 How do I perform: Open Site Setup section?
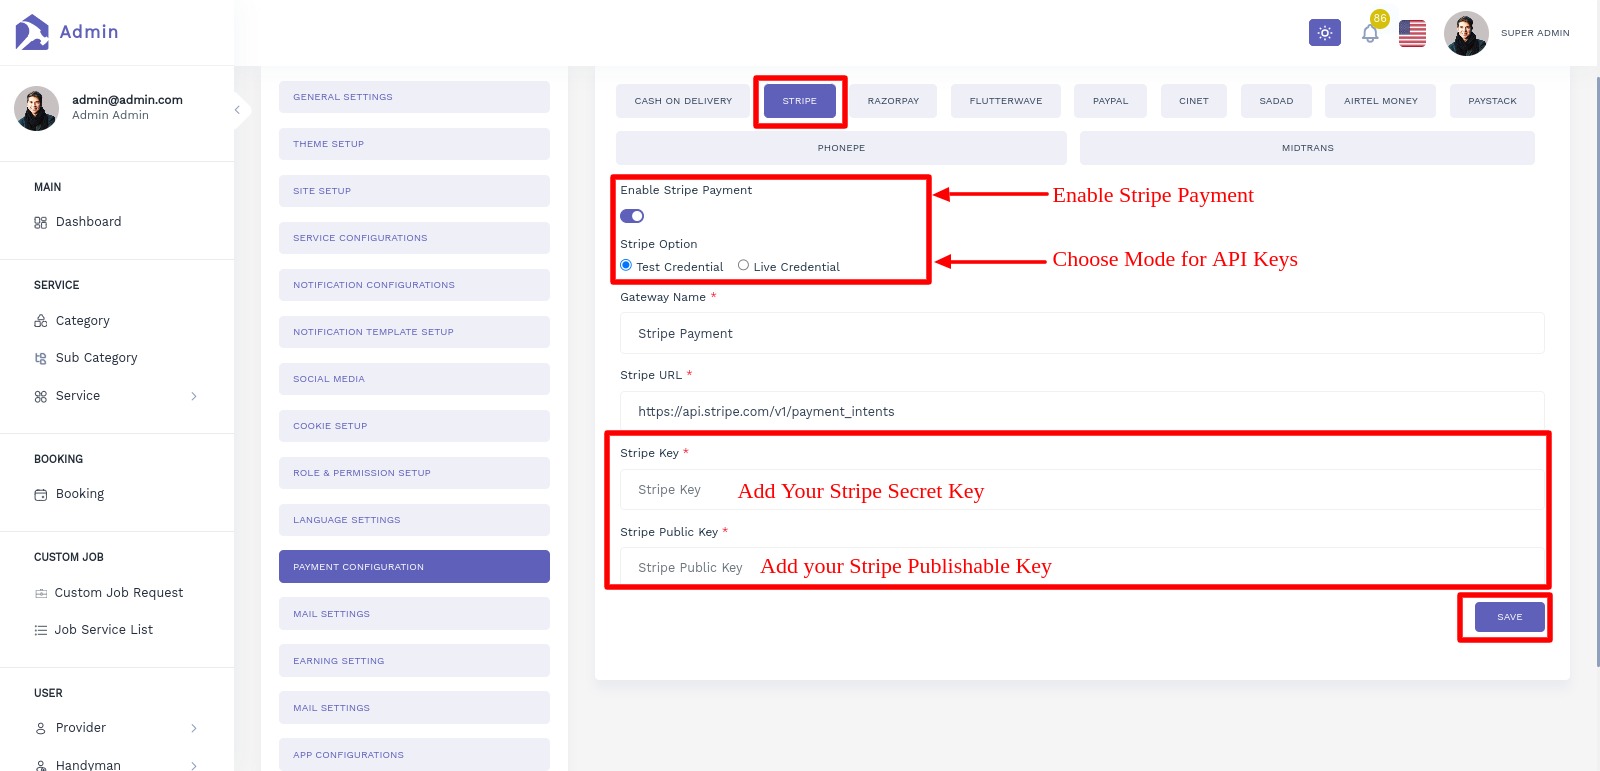coord(414,191)
